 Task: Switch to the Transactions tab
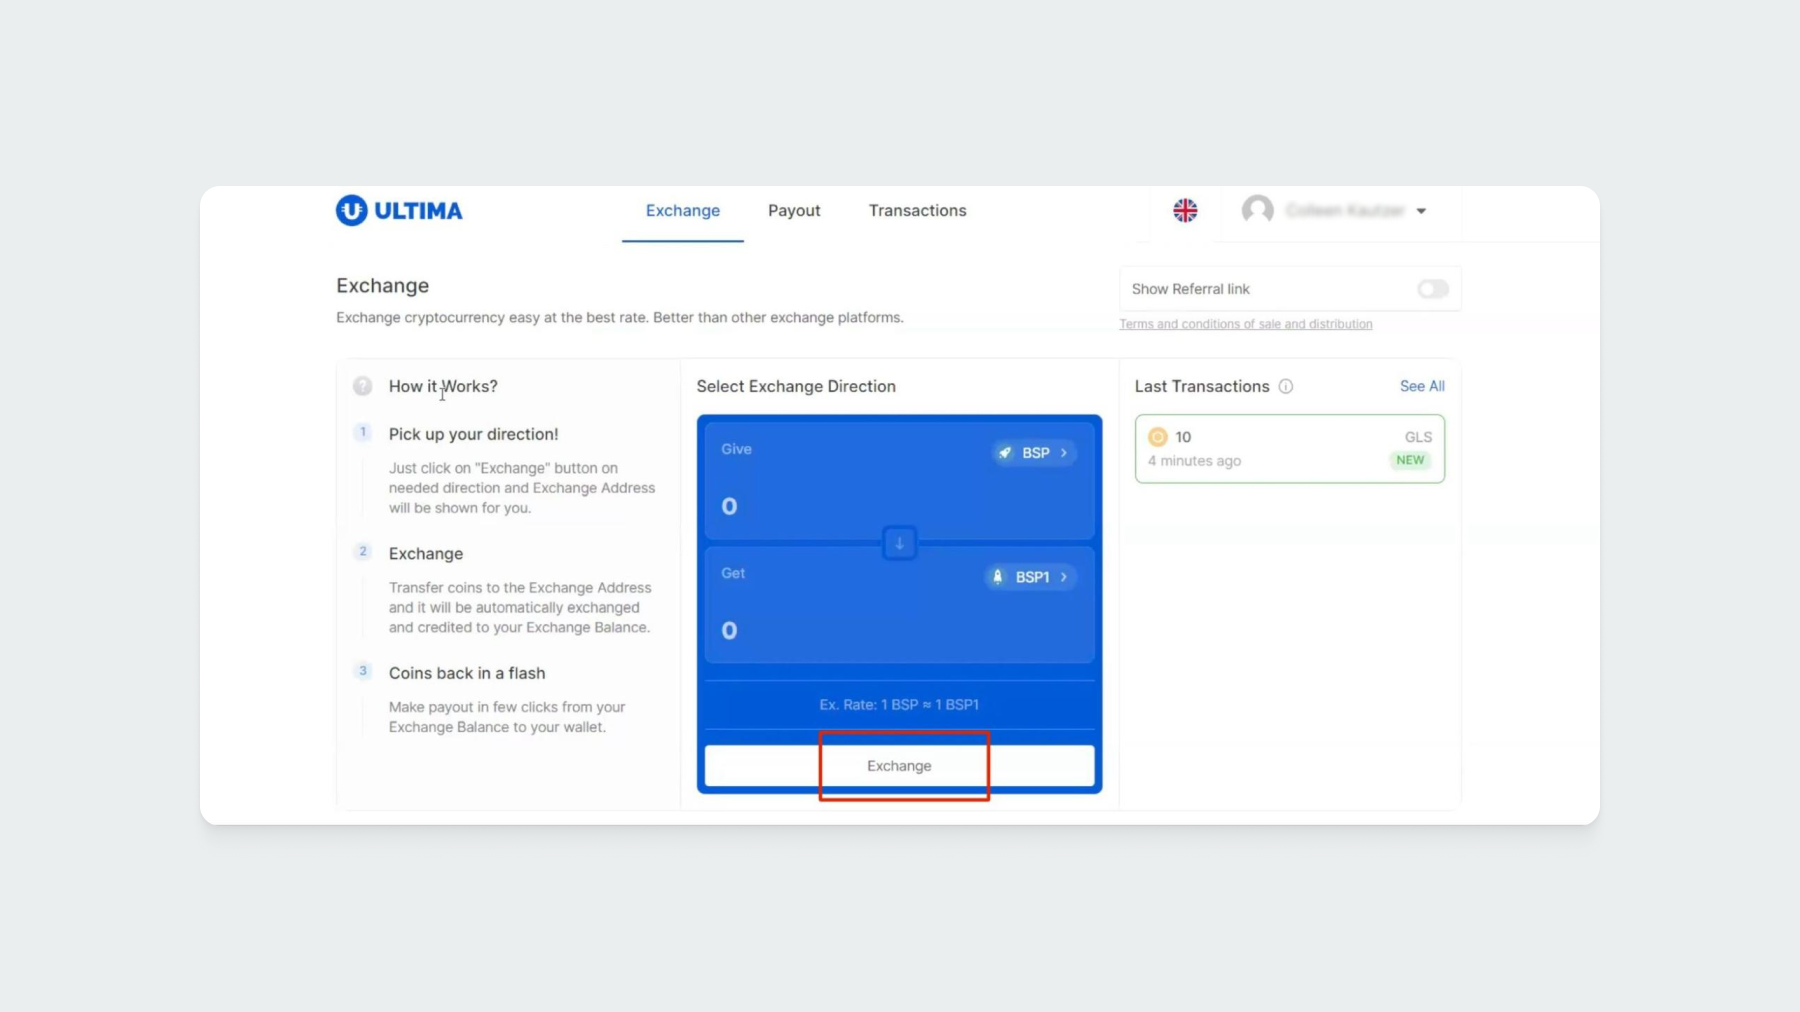click(x=917, y=210)
